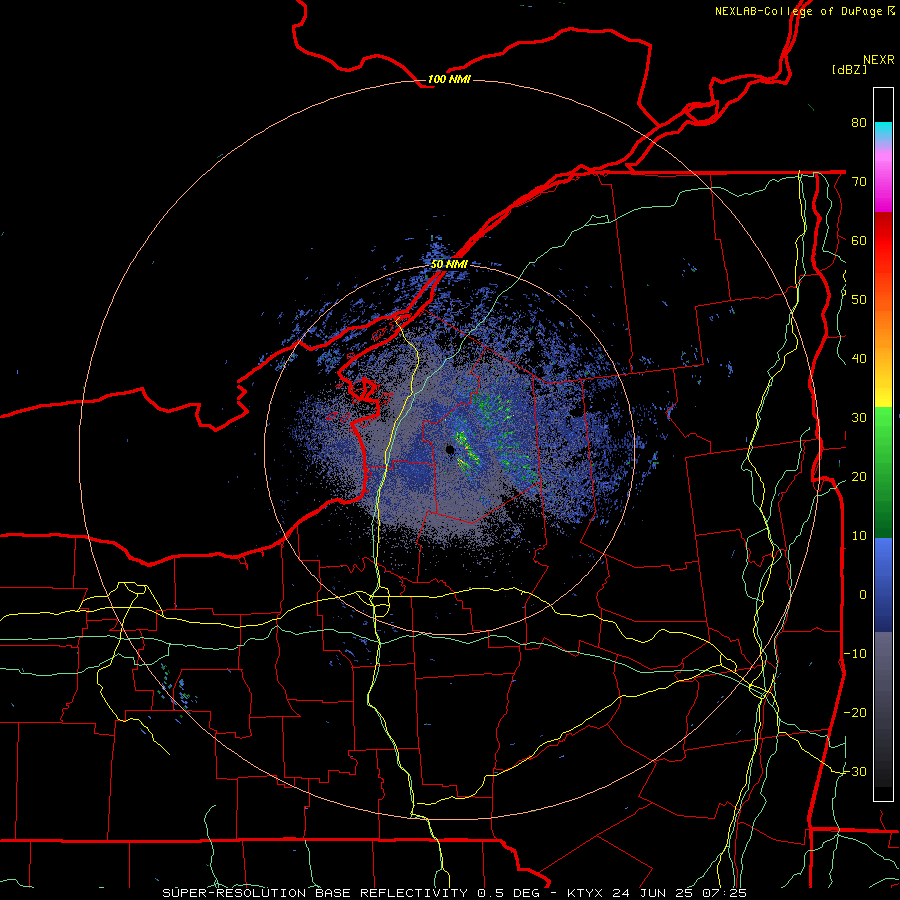Image resolution: width=900 pixels, height=900 pixels.
Task: Click the 30 dBZ scale value
Action: click(x=859, y=417)
